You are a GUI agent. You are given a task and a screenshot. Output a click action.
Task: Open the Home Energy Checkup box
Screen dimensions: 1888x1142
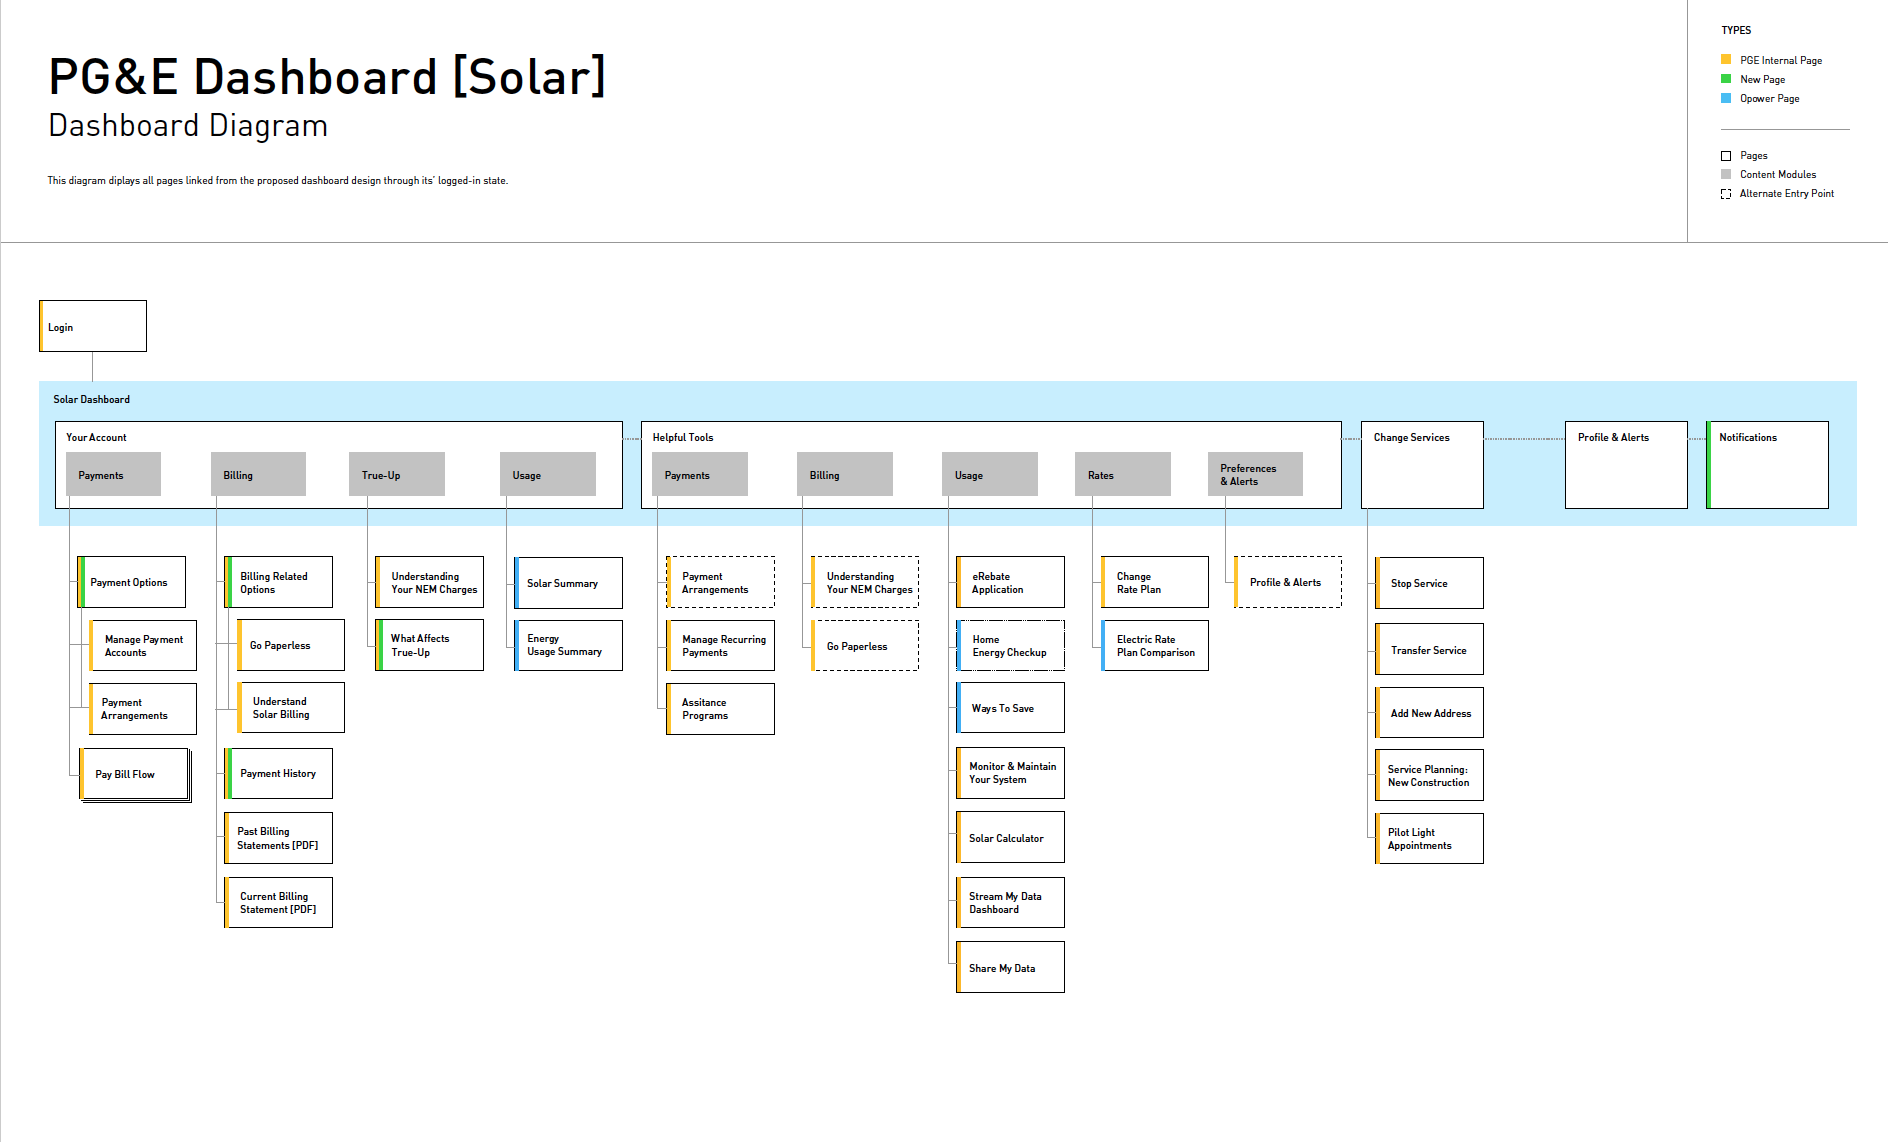click(1011, 645)
